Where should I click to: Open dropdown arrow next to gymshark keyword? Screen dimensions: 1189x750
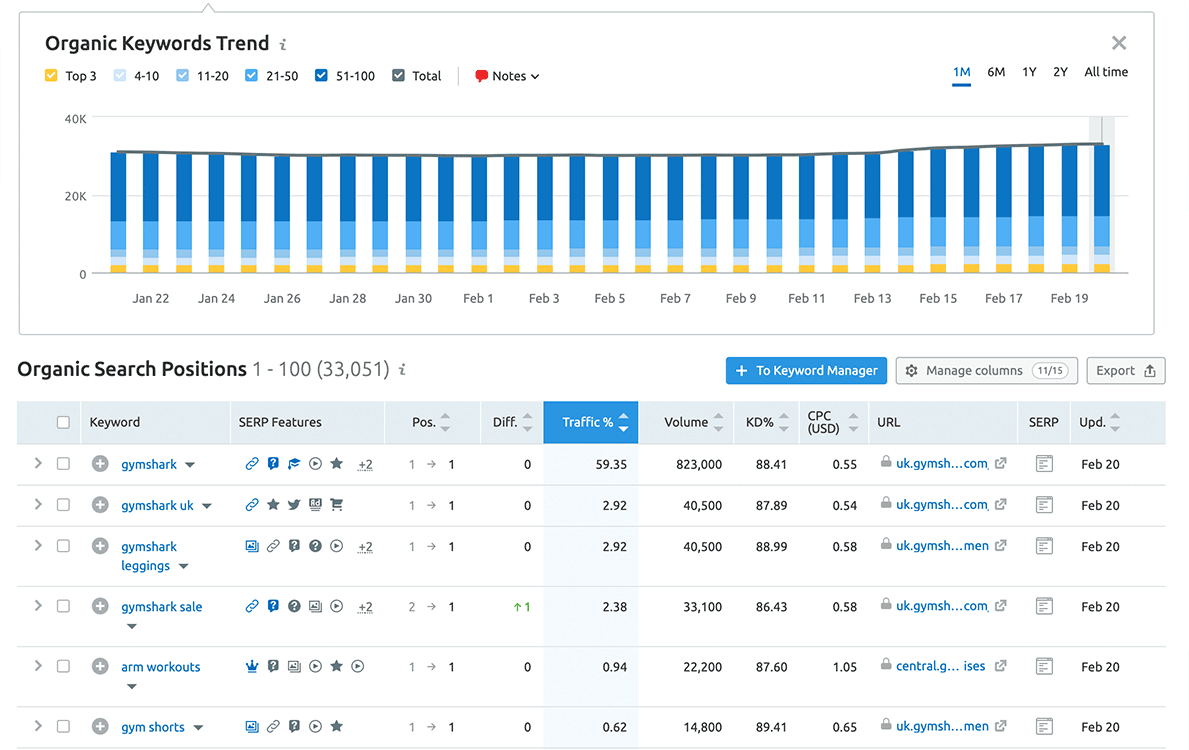coord(190,465)
